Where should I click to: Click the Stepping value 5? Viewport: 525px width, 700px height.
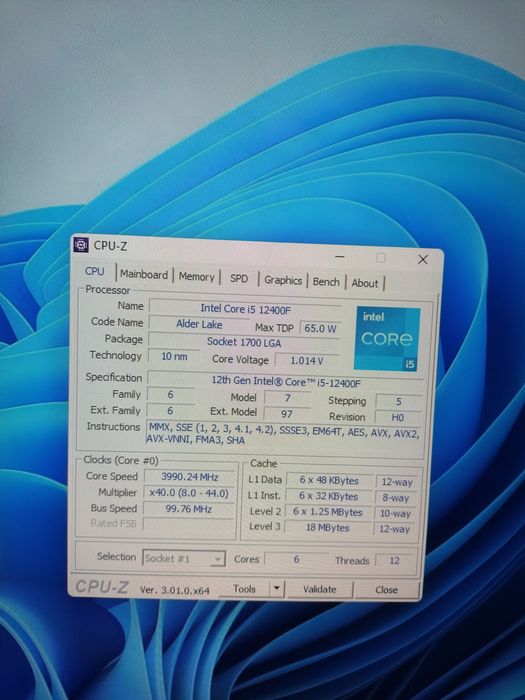coord(399,401)
